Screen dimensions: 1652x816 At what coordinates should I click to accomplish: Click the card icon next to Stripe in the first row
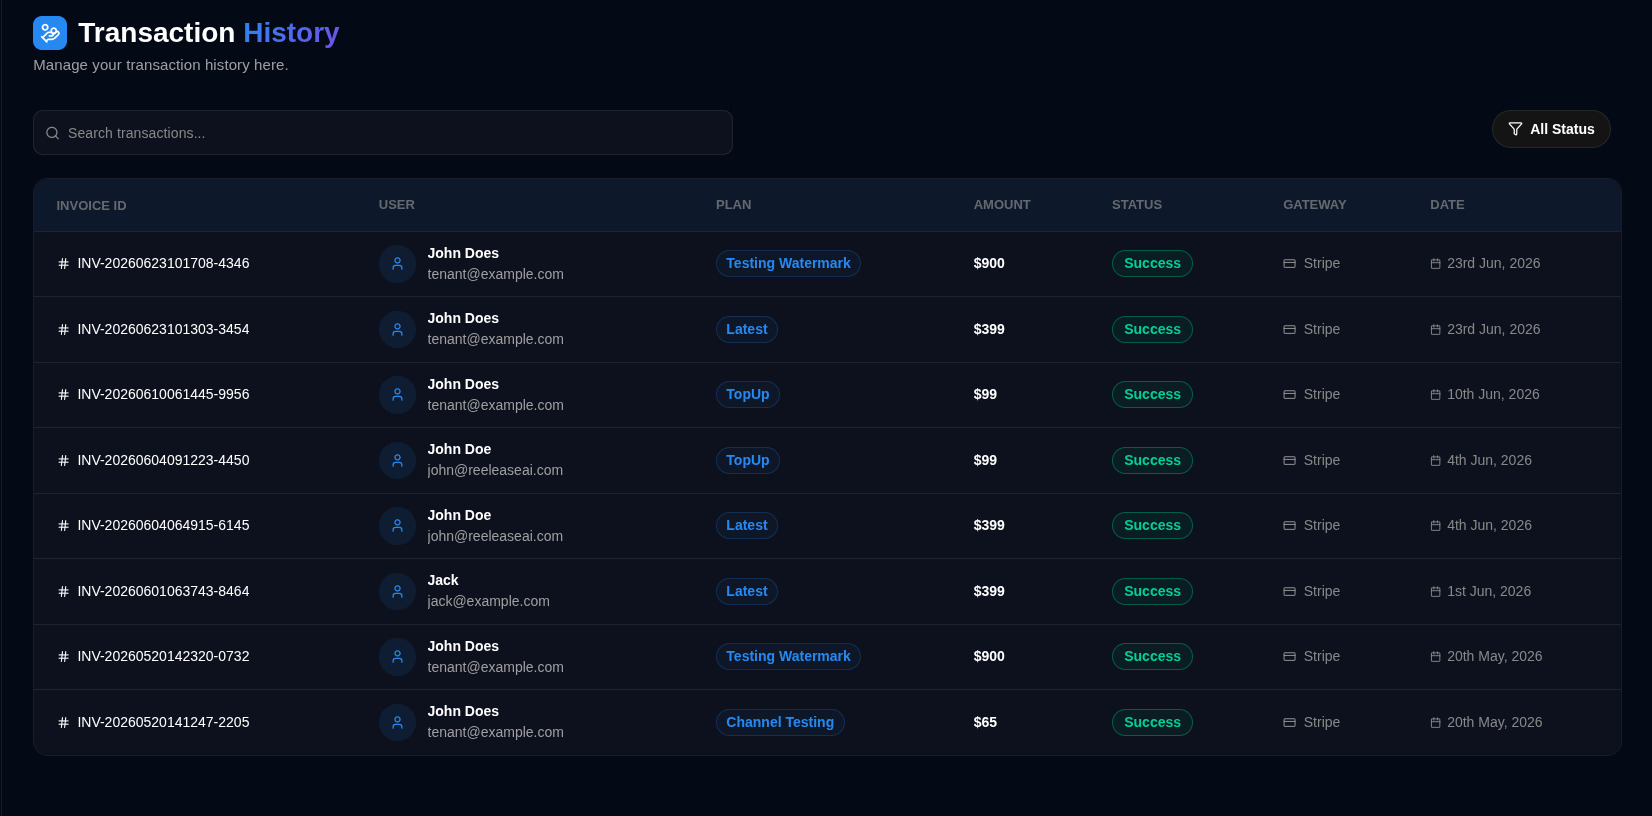pyautogui.click(x=1289, y=264)
